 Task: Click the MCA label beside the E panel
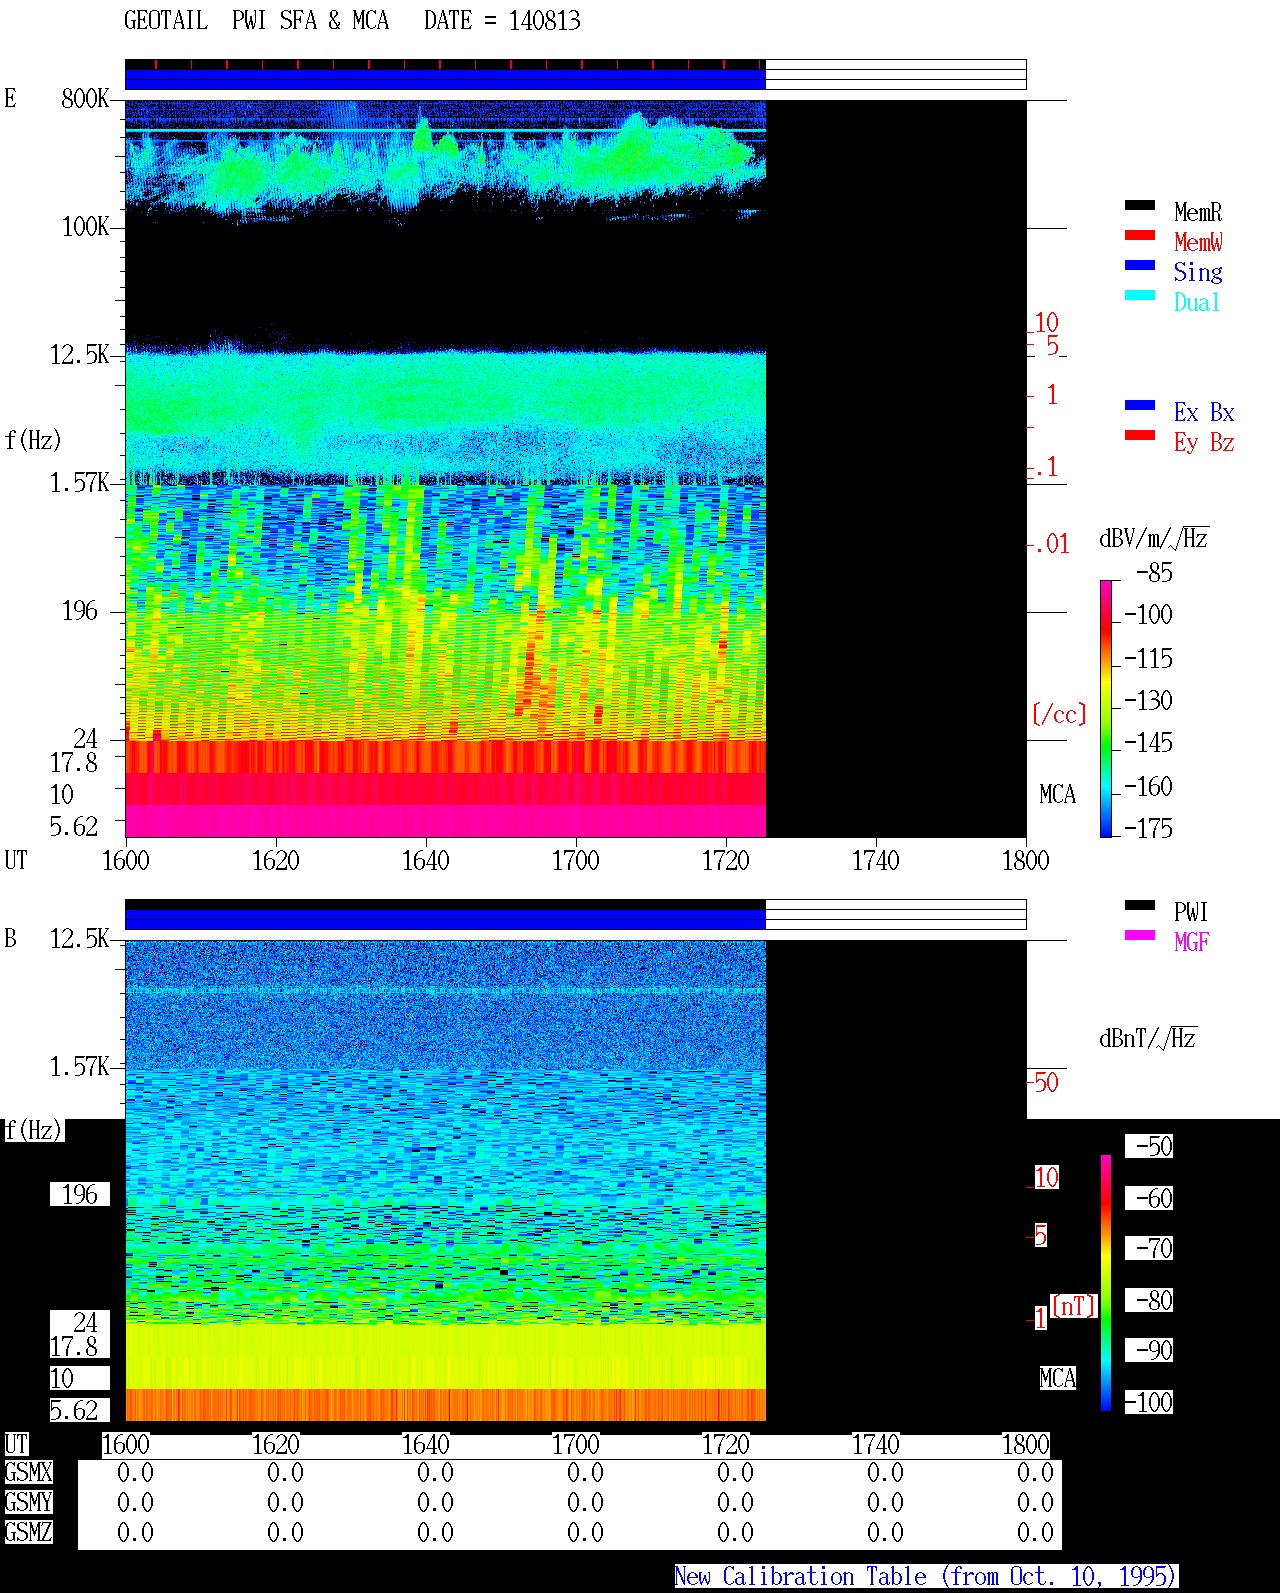coord(1057,794)
